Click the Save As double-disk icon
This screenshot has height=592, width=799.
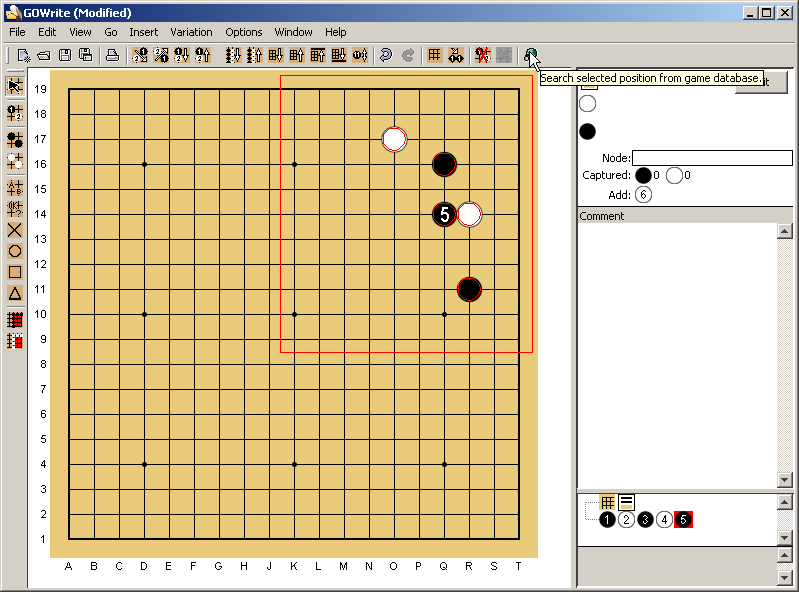click(x=86, y=55)
